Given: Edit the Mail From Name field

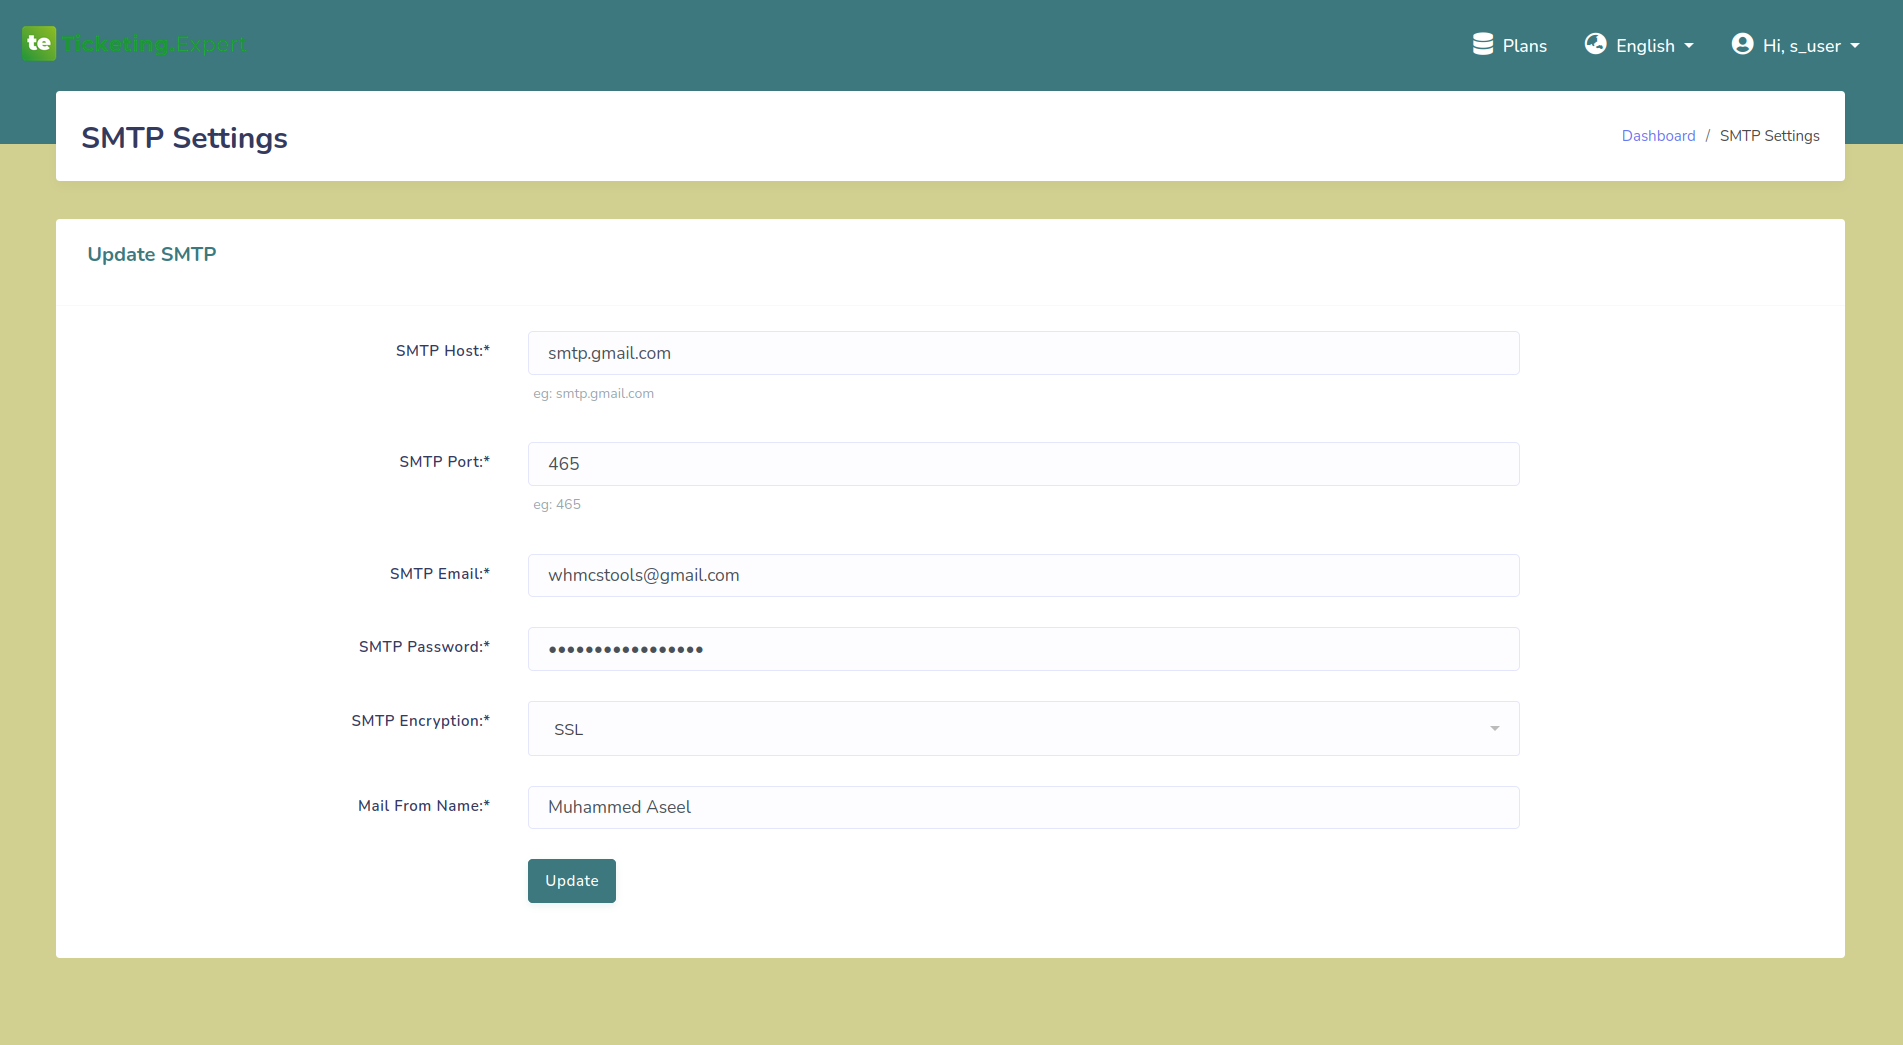Looking at the screenshot, I should (1022, 807).
